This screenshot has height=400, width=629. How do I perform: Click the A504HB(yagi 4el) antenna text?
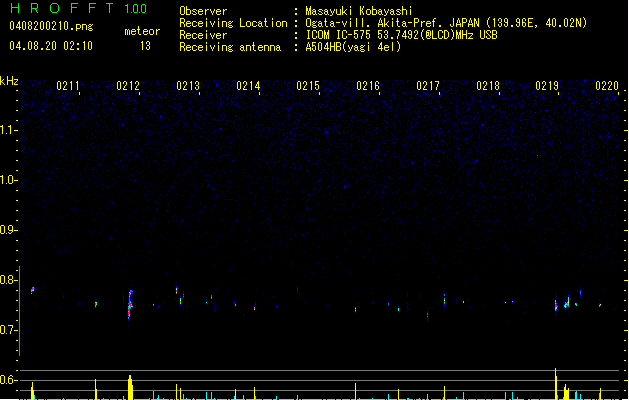pyautogui.click(x=353, y=47)
